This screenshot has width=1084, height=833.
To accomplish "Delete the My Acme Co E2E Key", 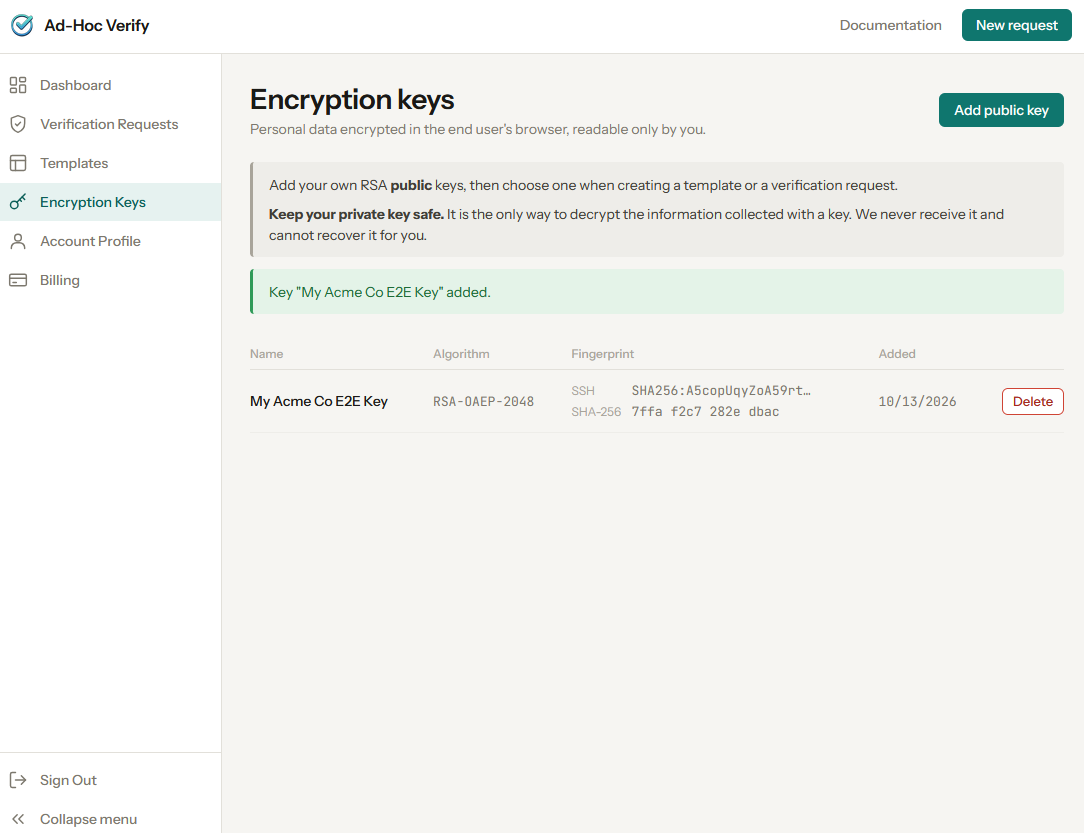I will coord(1033,402).
